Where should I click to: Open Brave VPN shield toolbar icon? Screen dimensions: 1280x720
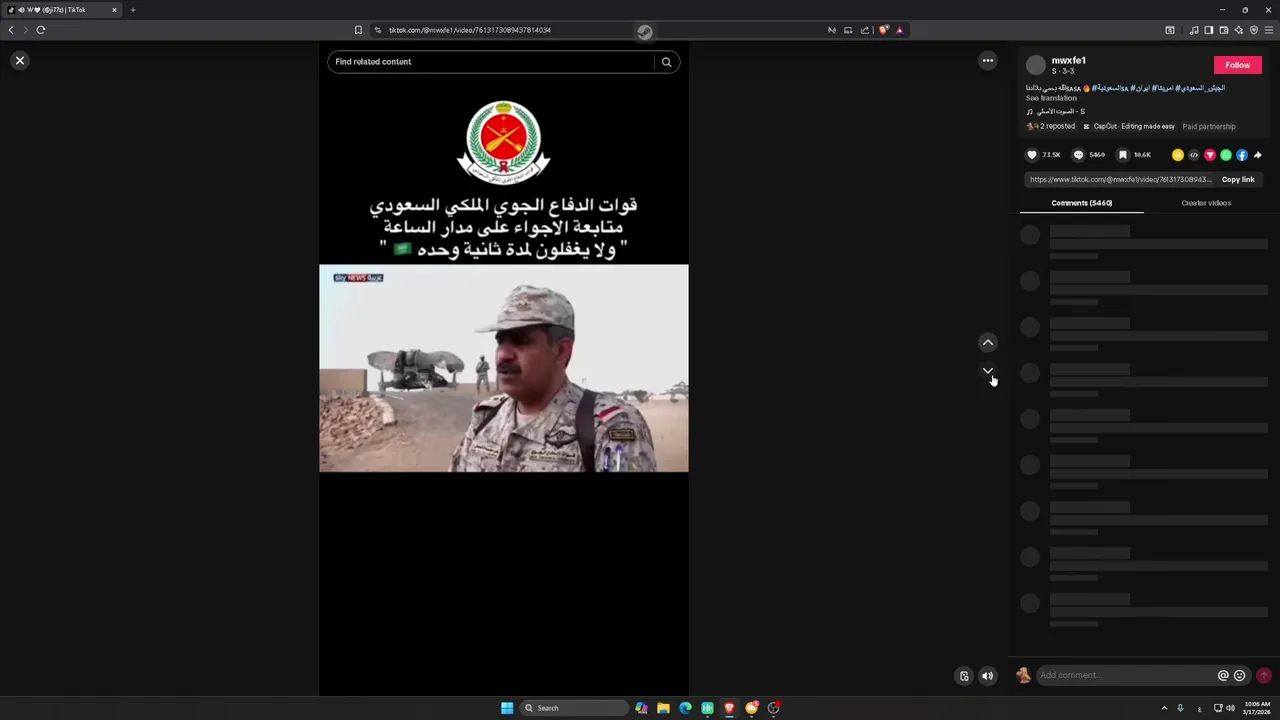[x=1254, y=30]
